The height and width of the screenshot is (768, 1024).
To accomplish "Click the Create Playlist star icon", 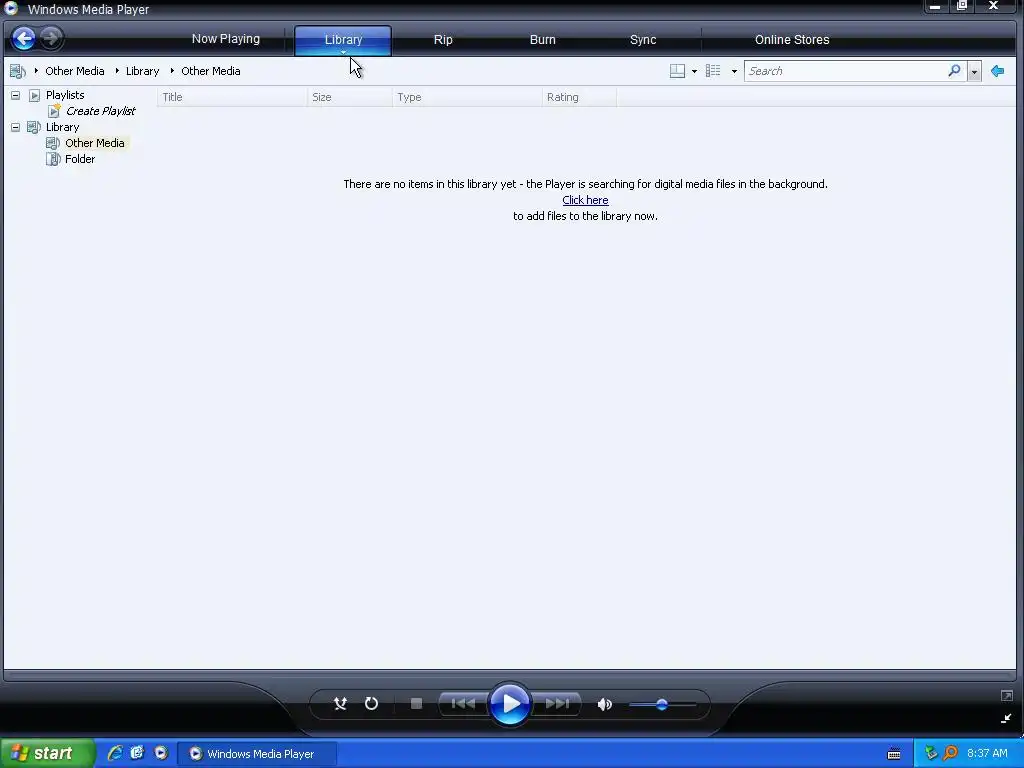I will pos(54,111).
